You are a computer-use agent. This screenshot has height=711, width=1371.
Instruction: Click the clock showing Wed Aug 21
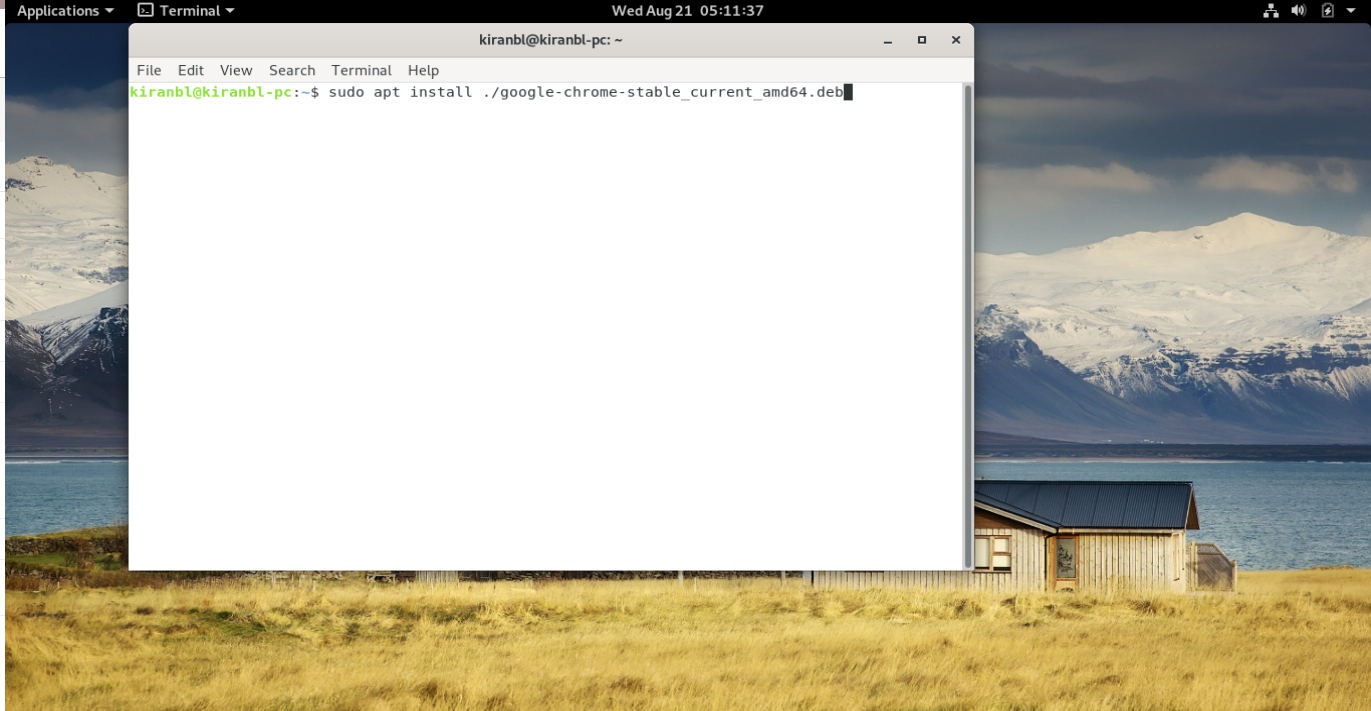(686, 11)
